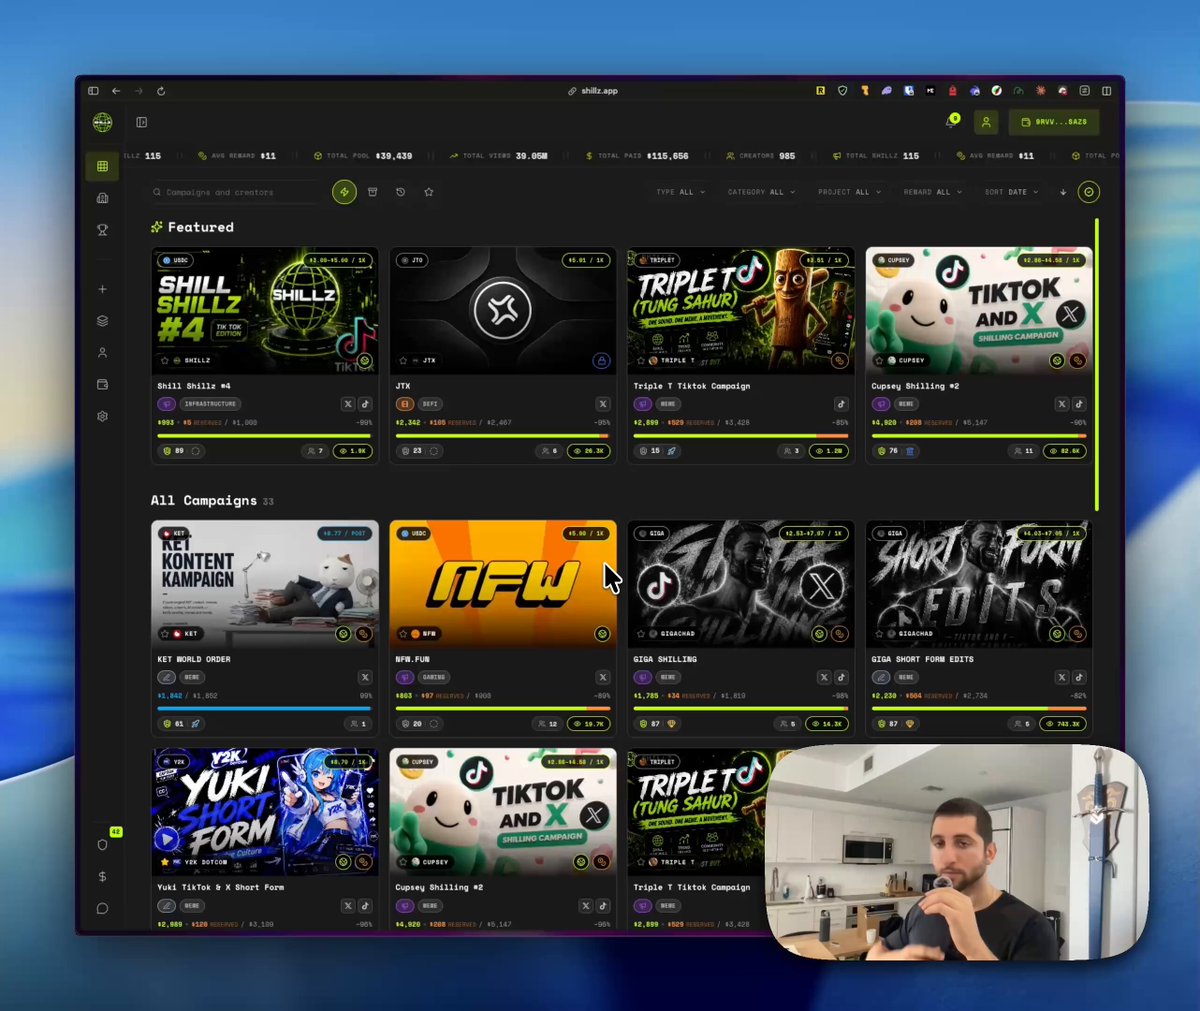Click the KET WORLD ORDER blue progress bar
The height and width of the screenshot is (1011, 1200).
(x=265, y=709)
